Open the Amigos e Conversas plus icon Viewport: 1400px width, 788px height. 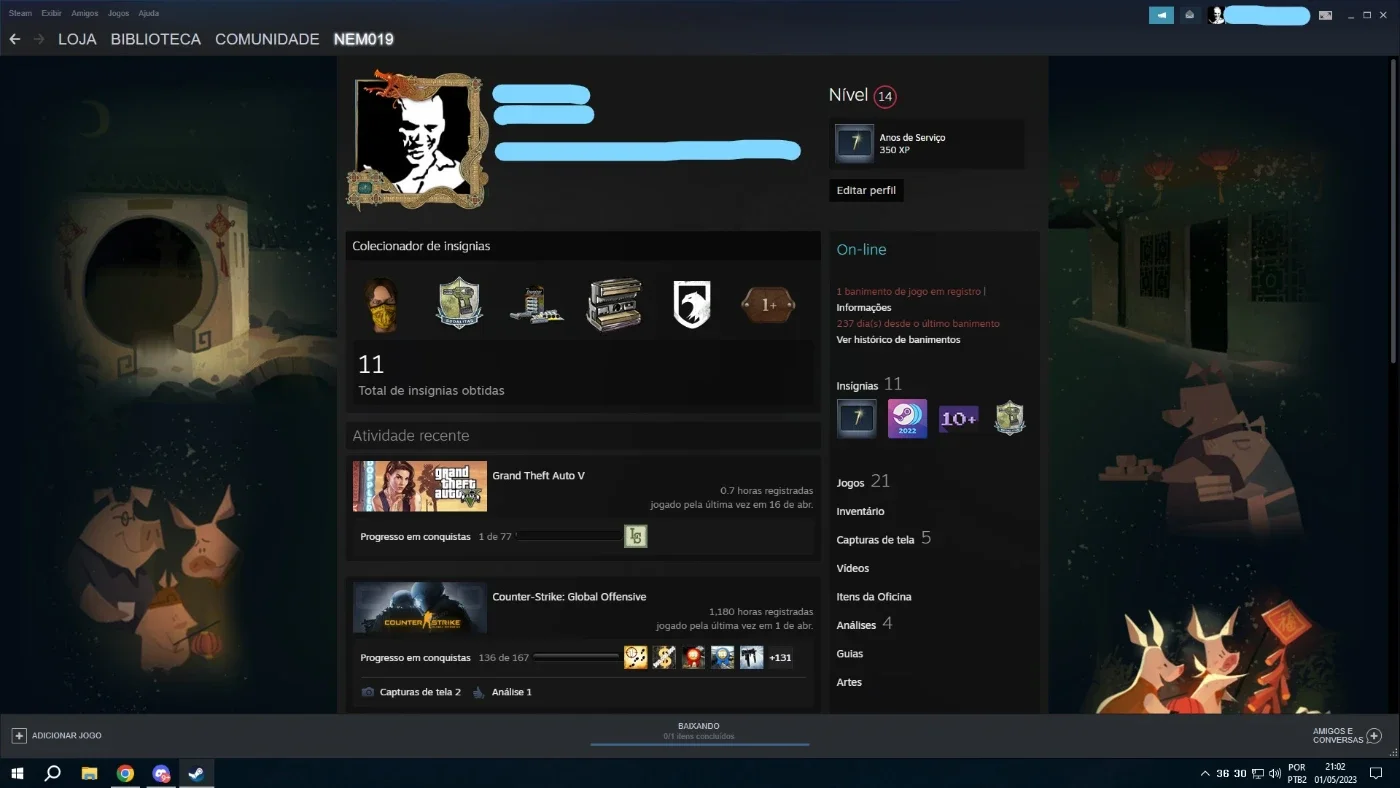point(1374,735)
